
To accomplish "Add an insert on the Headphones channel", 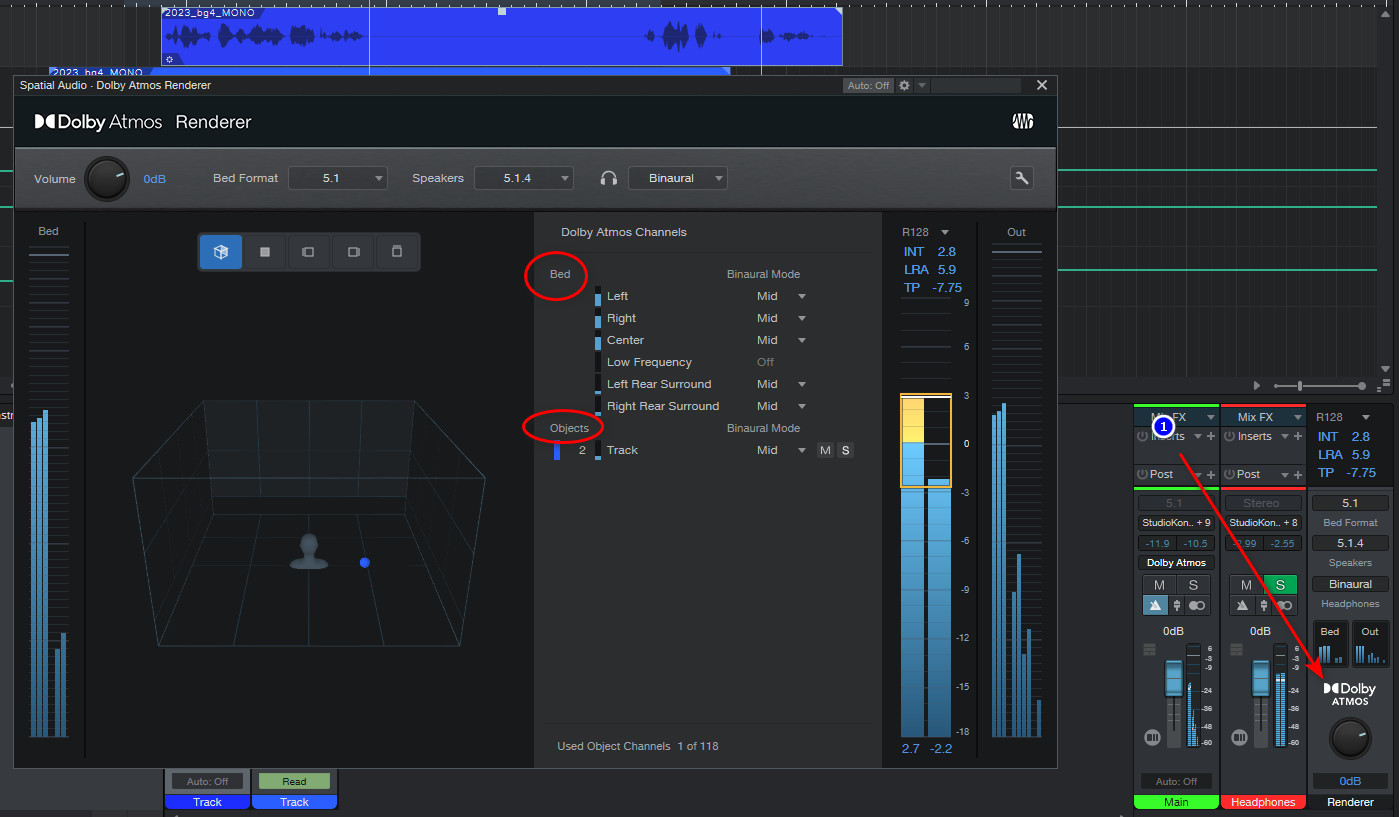I will [x=1298, y=436].
